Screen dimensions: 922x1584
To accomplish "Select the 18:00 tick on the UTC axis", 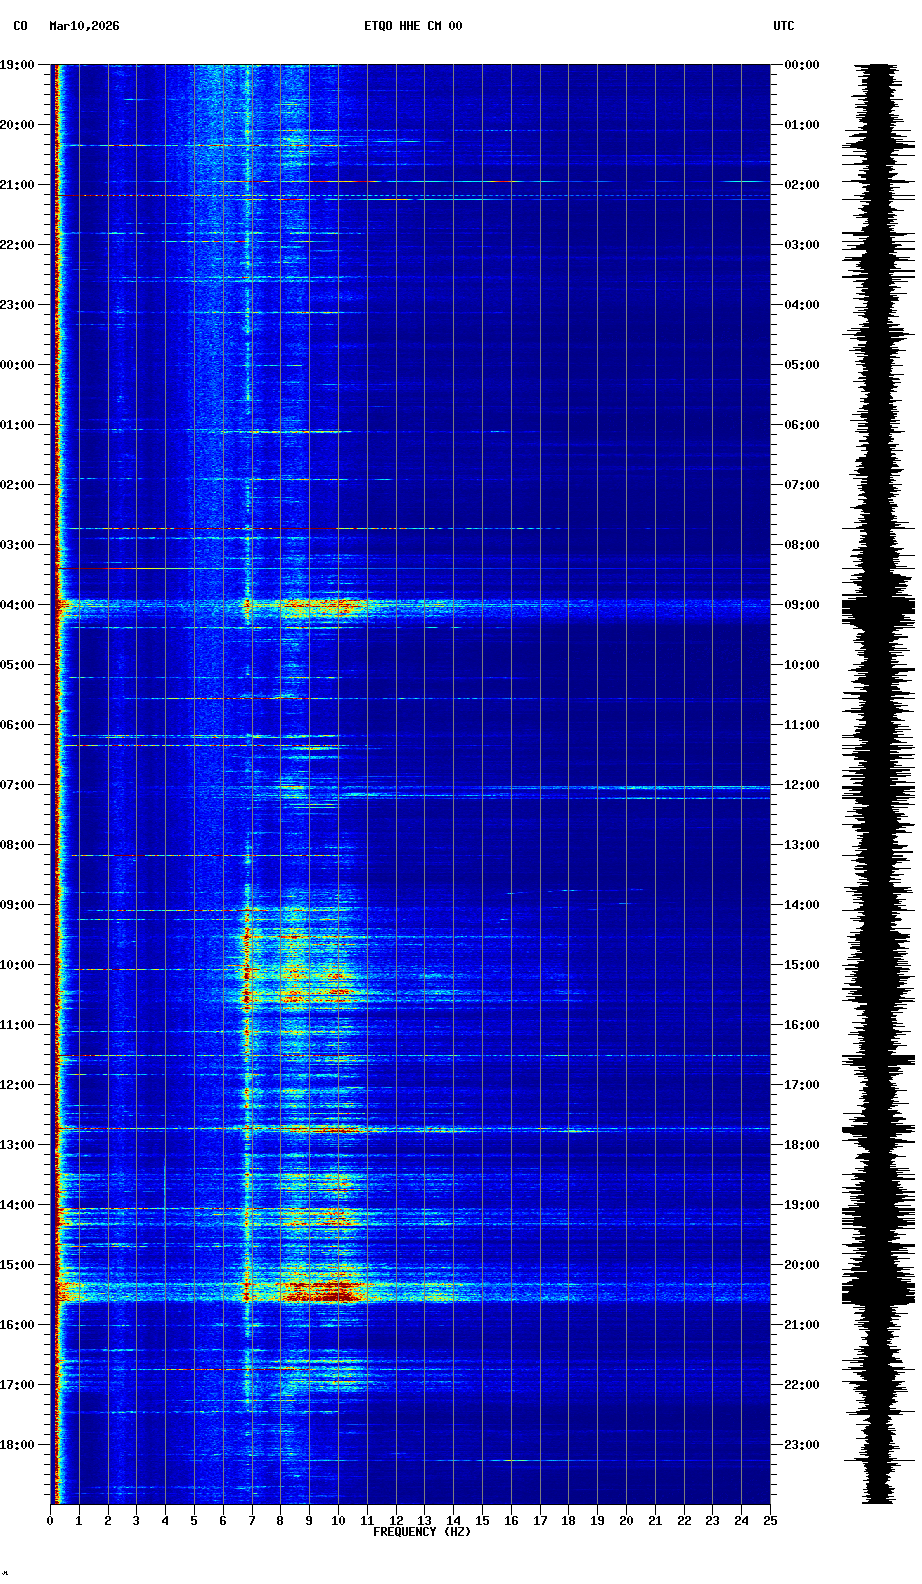I will coord(801,1145).
